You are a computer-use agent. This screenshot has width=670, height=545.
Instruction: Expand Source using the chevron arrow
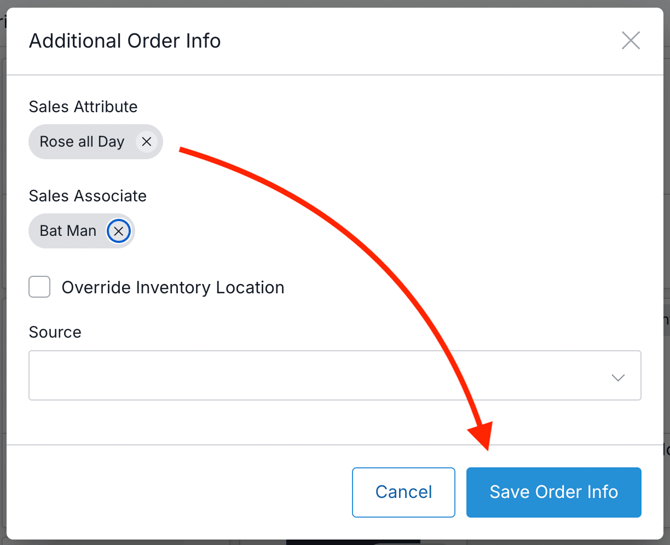pyautogui.click(x=618, y=377)
